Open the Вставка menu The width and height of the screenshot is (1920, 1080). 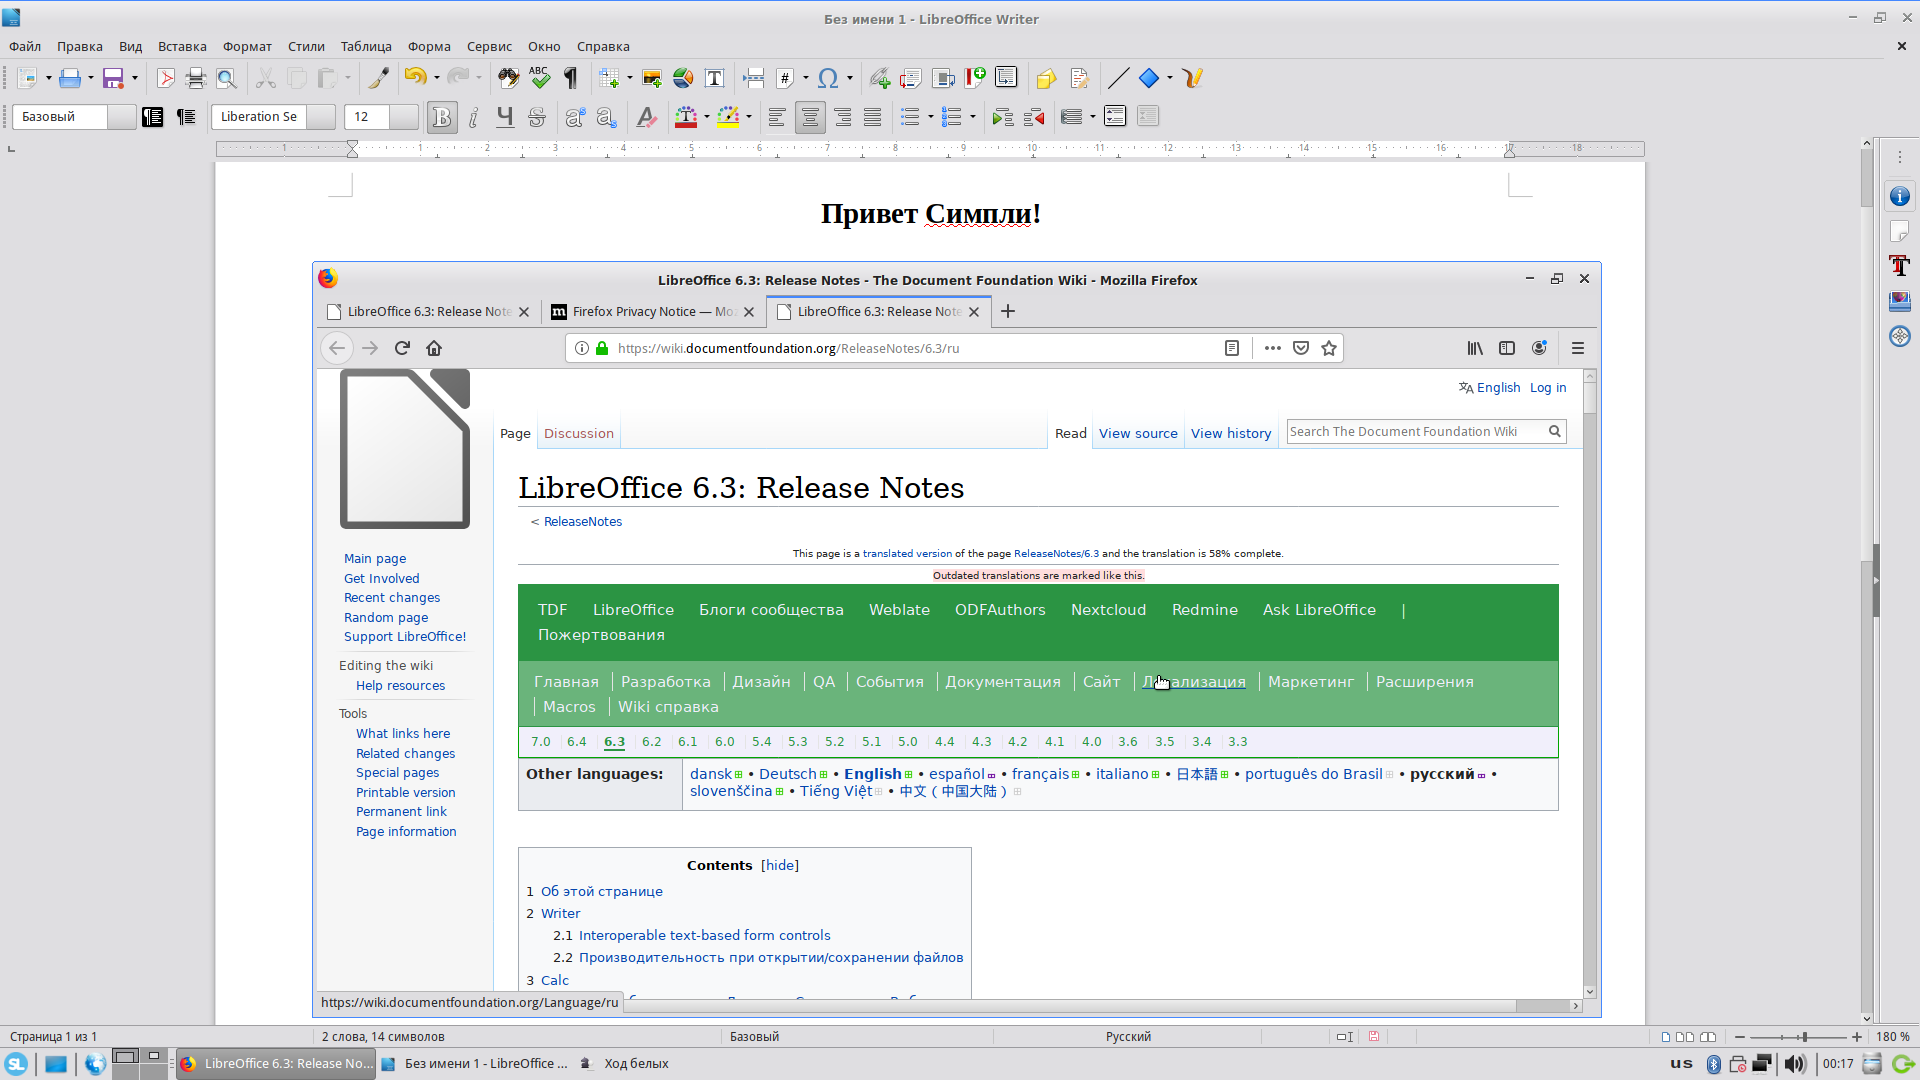[182, 46]
